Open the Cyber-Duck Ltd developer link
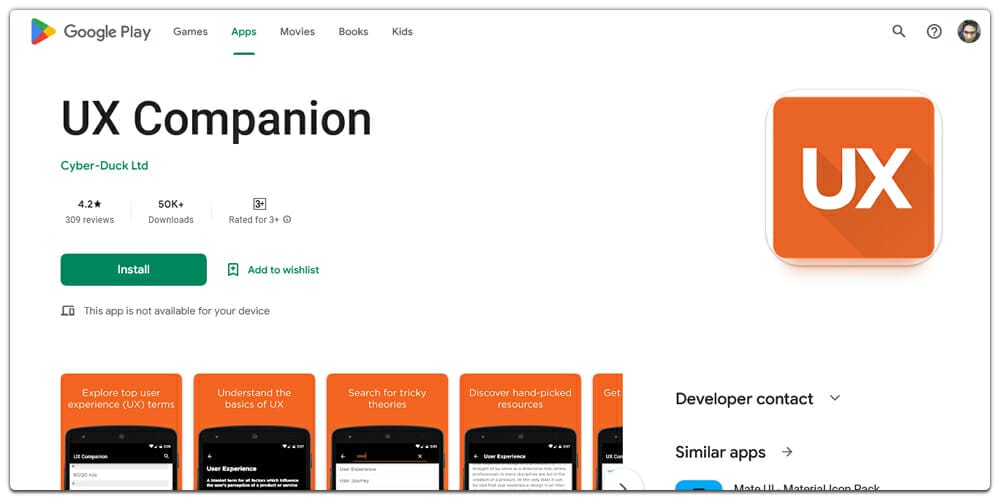 point(105,166)
